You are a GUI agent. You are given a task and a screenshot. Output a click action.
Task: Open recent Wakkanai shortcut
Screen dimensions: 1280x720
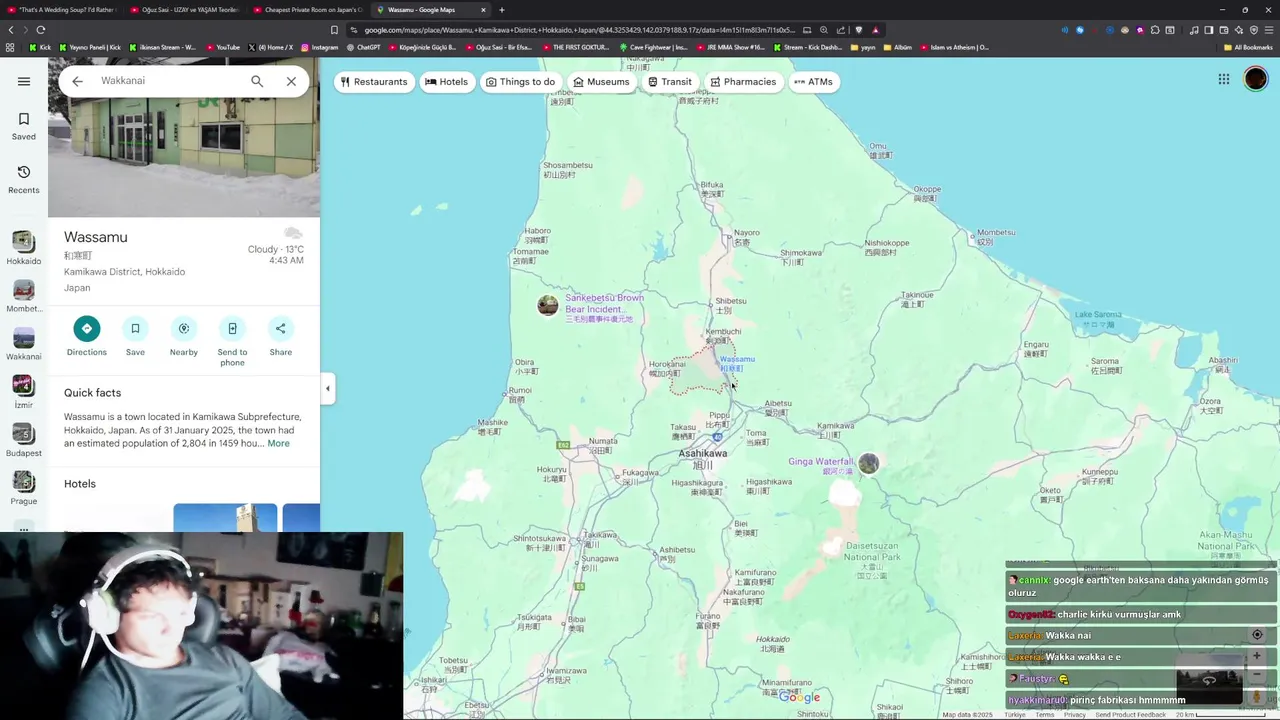(x=24, y=344)
